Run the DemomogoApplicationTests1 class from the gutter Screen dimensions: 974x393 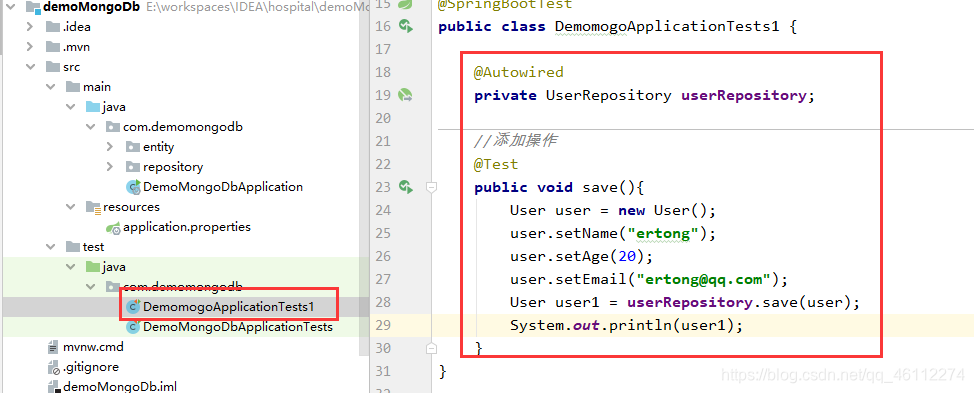[406, 26]
